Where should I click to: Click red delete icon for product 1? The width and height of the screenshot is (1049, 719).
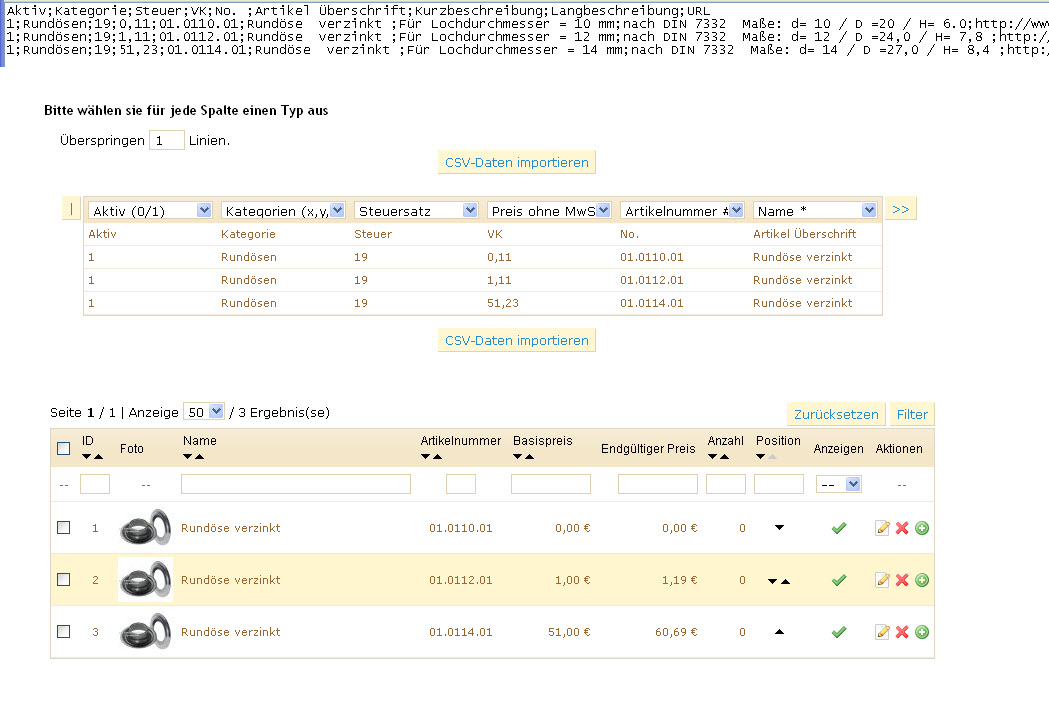902,528
